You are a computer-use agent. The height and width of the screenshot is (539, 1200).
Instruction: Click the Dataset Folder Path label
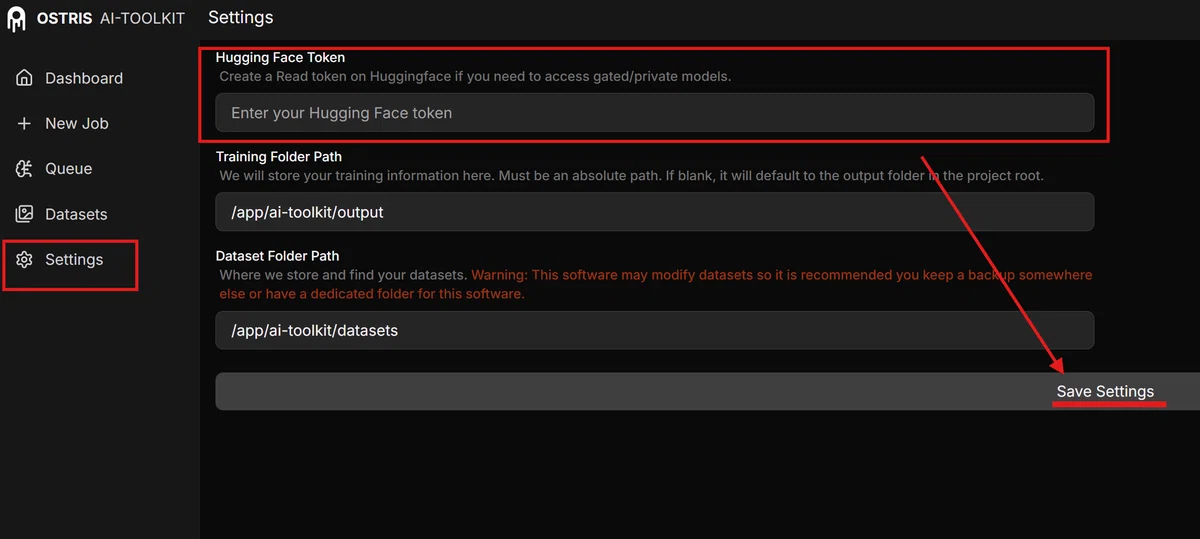click(x=277, y=256)
